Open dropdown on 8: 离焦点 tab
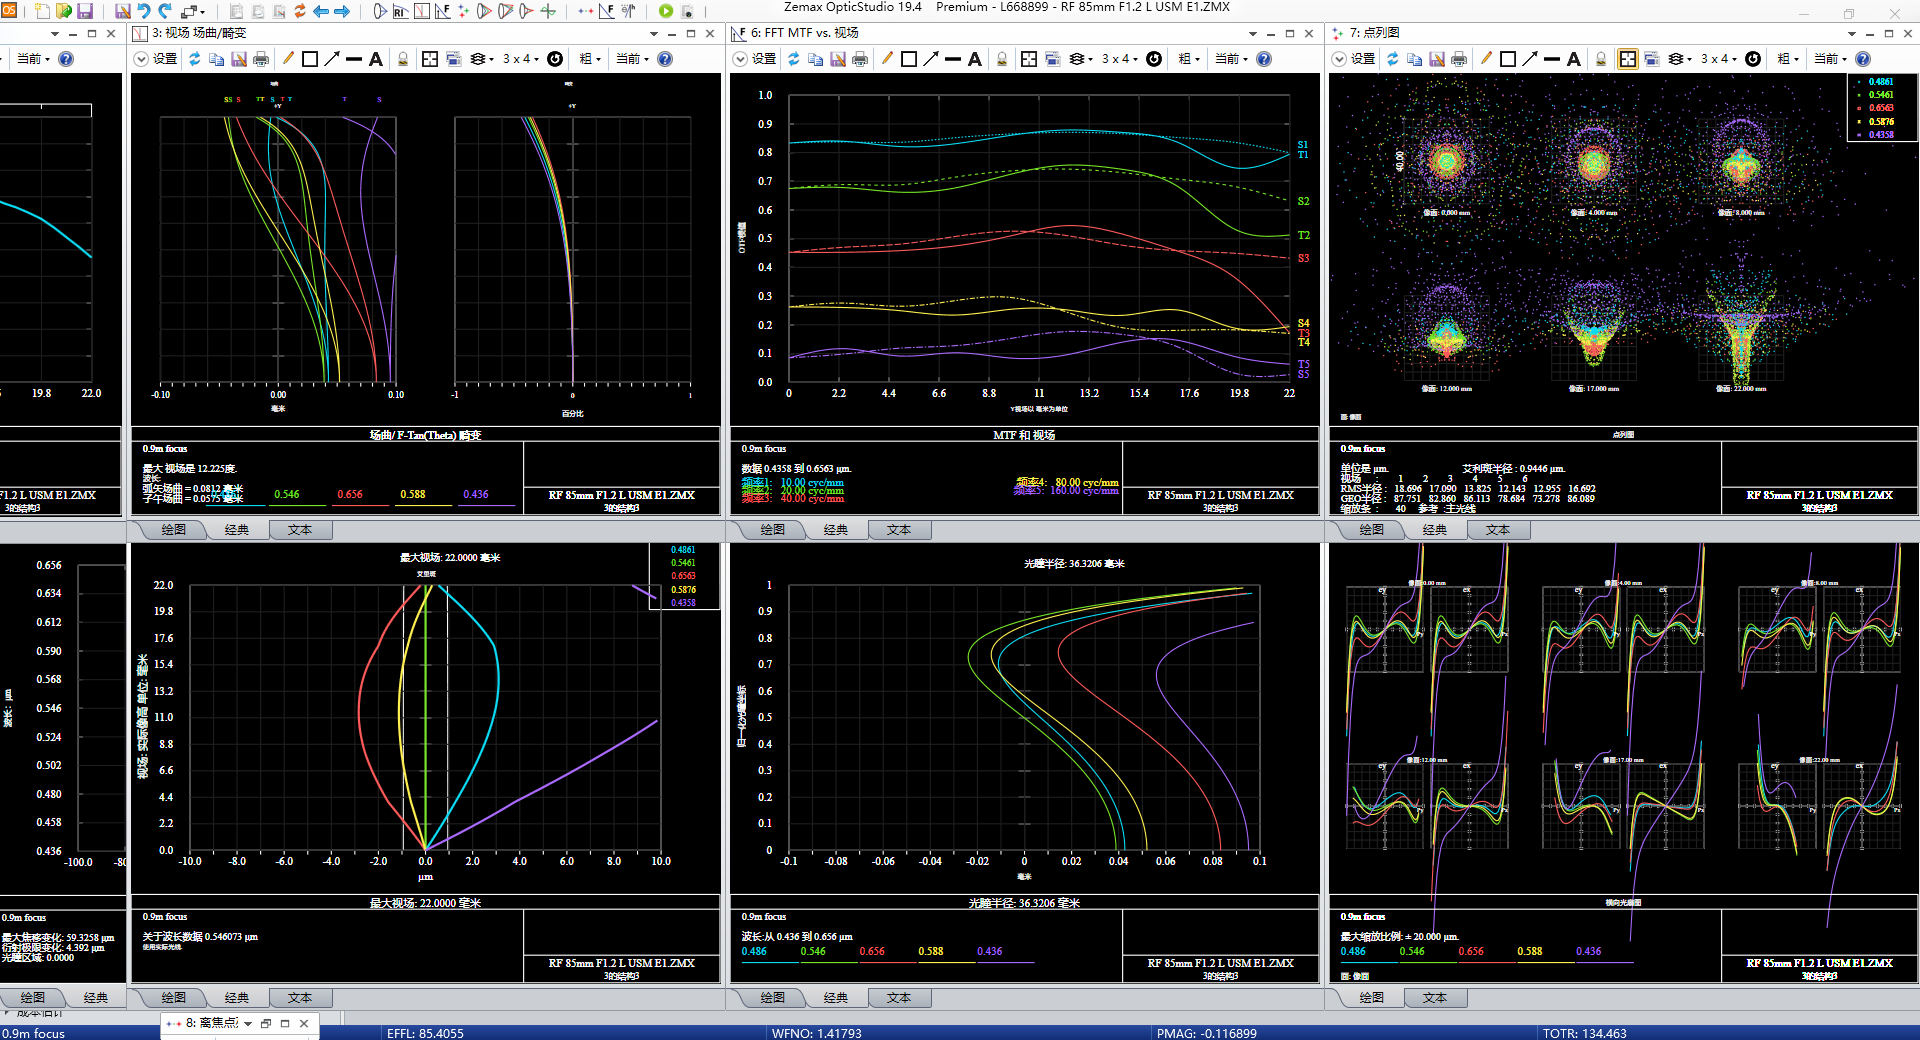The width and height of the screenshot is (1920, 1040). pos(248,1023)
